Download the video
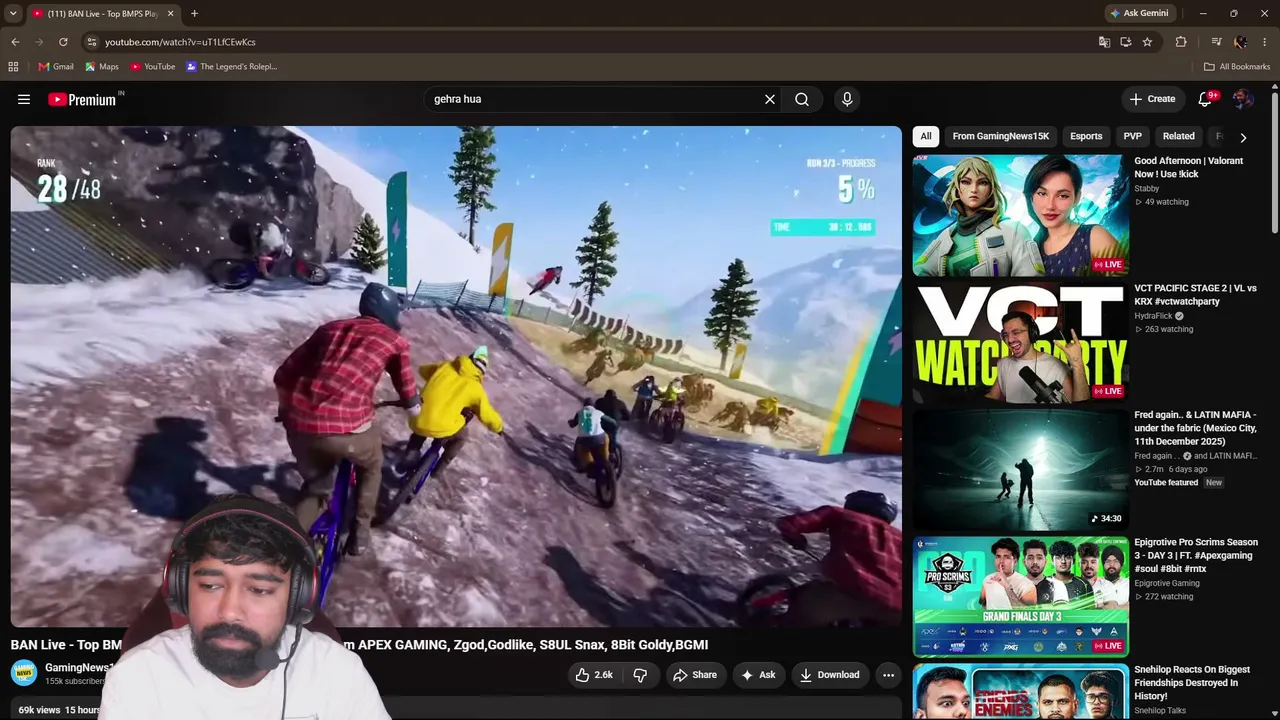 (x=829, y=675)
